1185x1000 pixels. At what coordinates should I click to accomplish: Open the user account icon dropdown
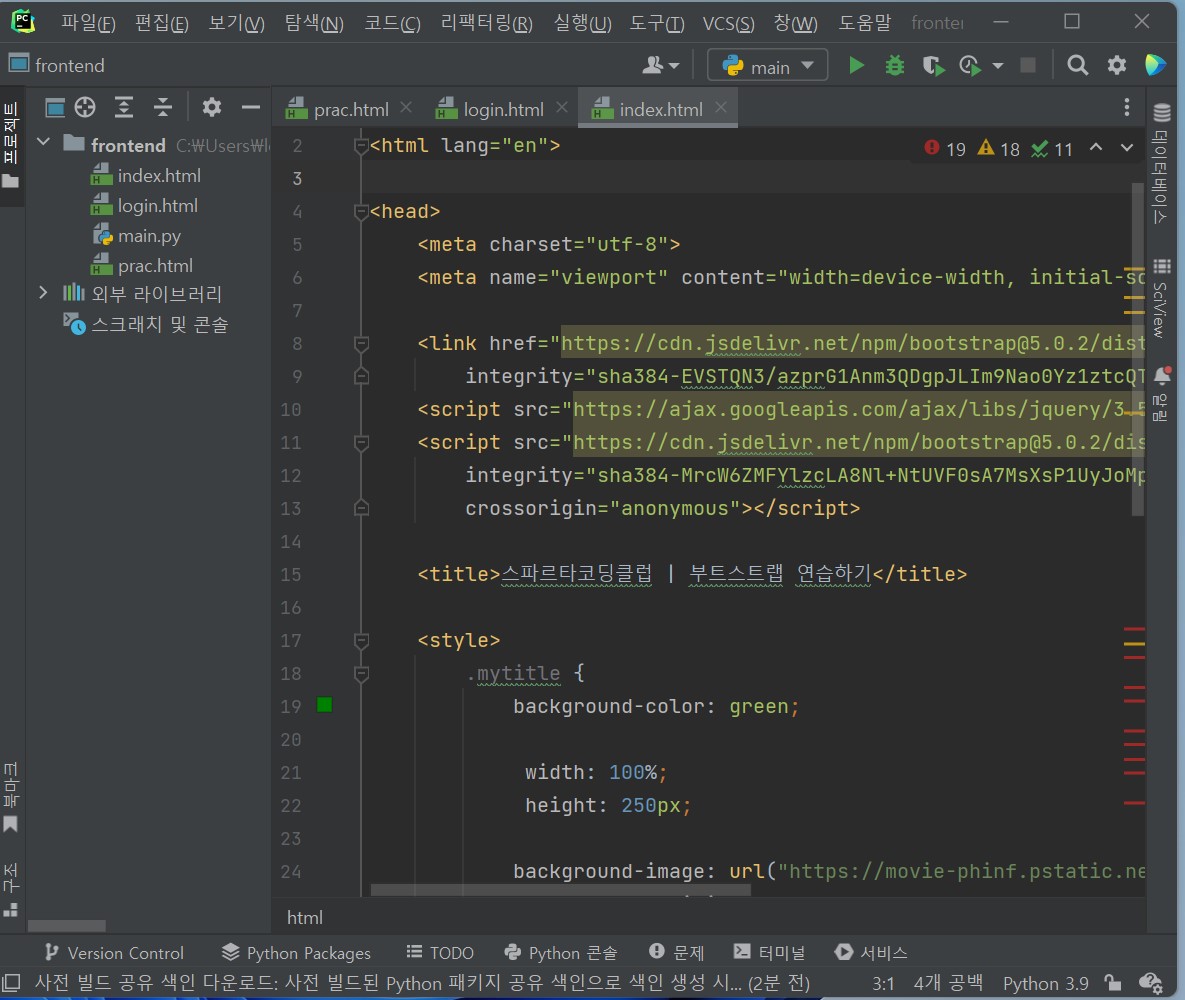[x=661, y=67]
